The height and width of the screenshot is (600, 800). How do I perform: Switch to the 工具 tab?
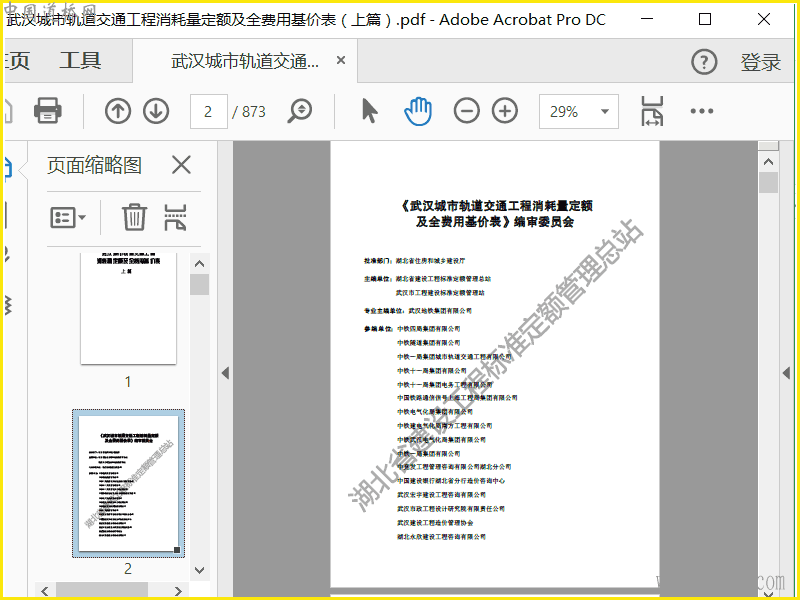pos(80,61)
